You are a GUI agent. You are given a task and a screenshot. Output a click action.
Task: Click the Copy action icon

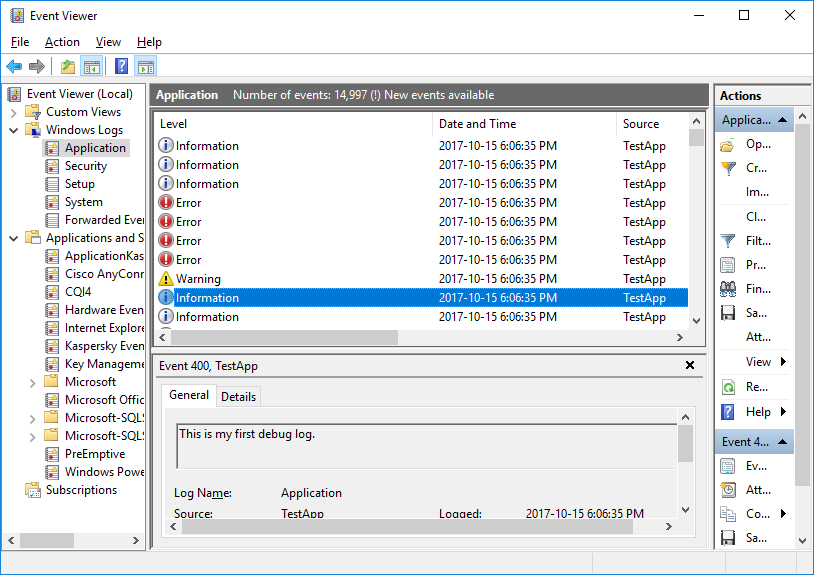pos(728,514)
